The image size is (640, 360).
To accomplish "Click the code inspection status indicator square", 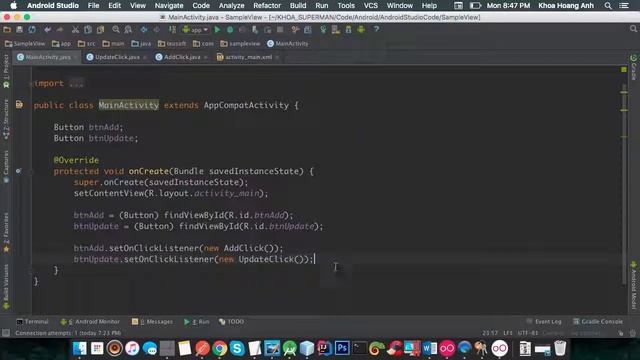I will (x=624, y=70).
